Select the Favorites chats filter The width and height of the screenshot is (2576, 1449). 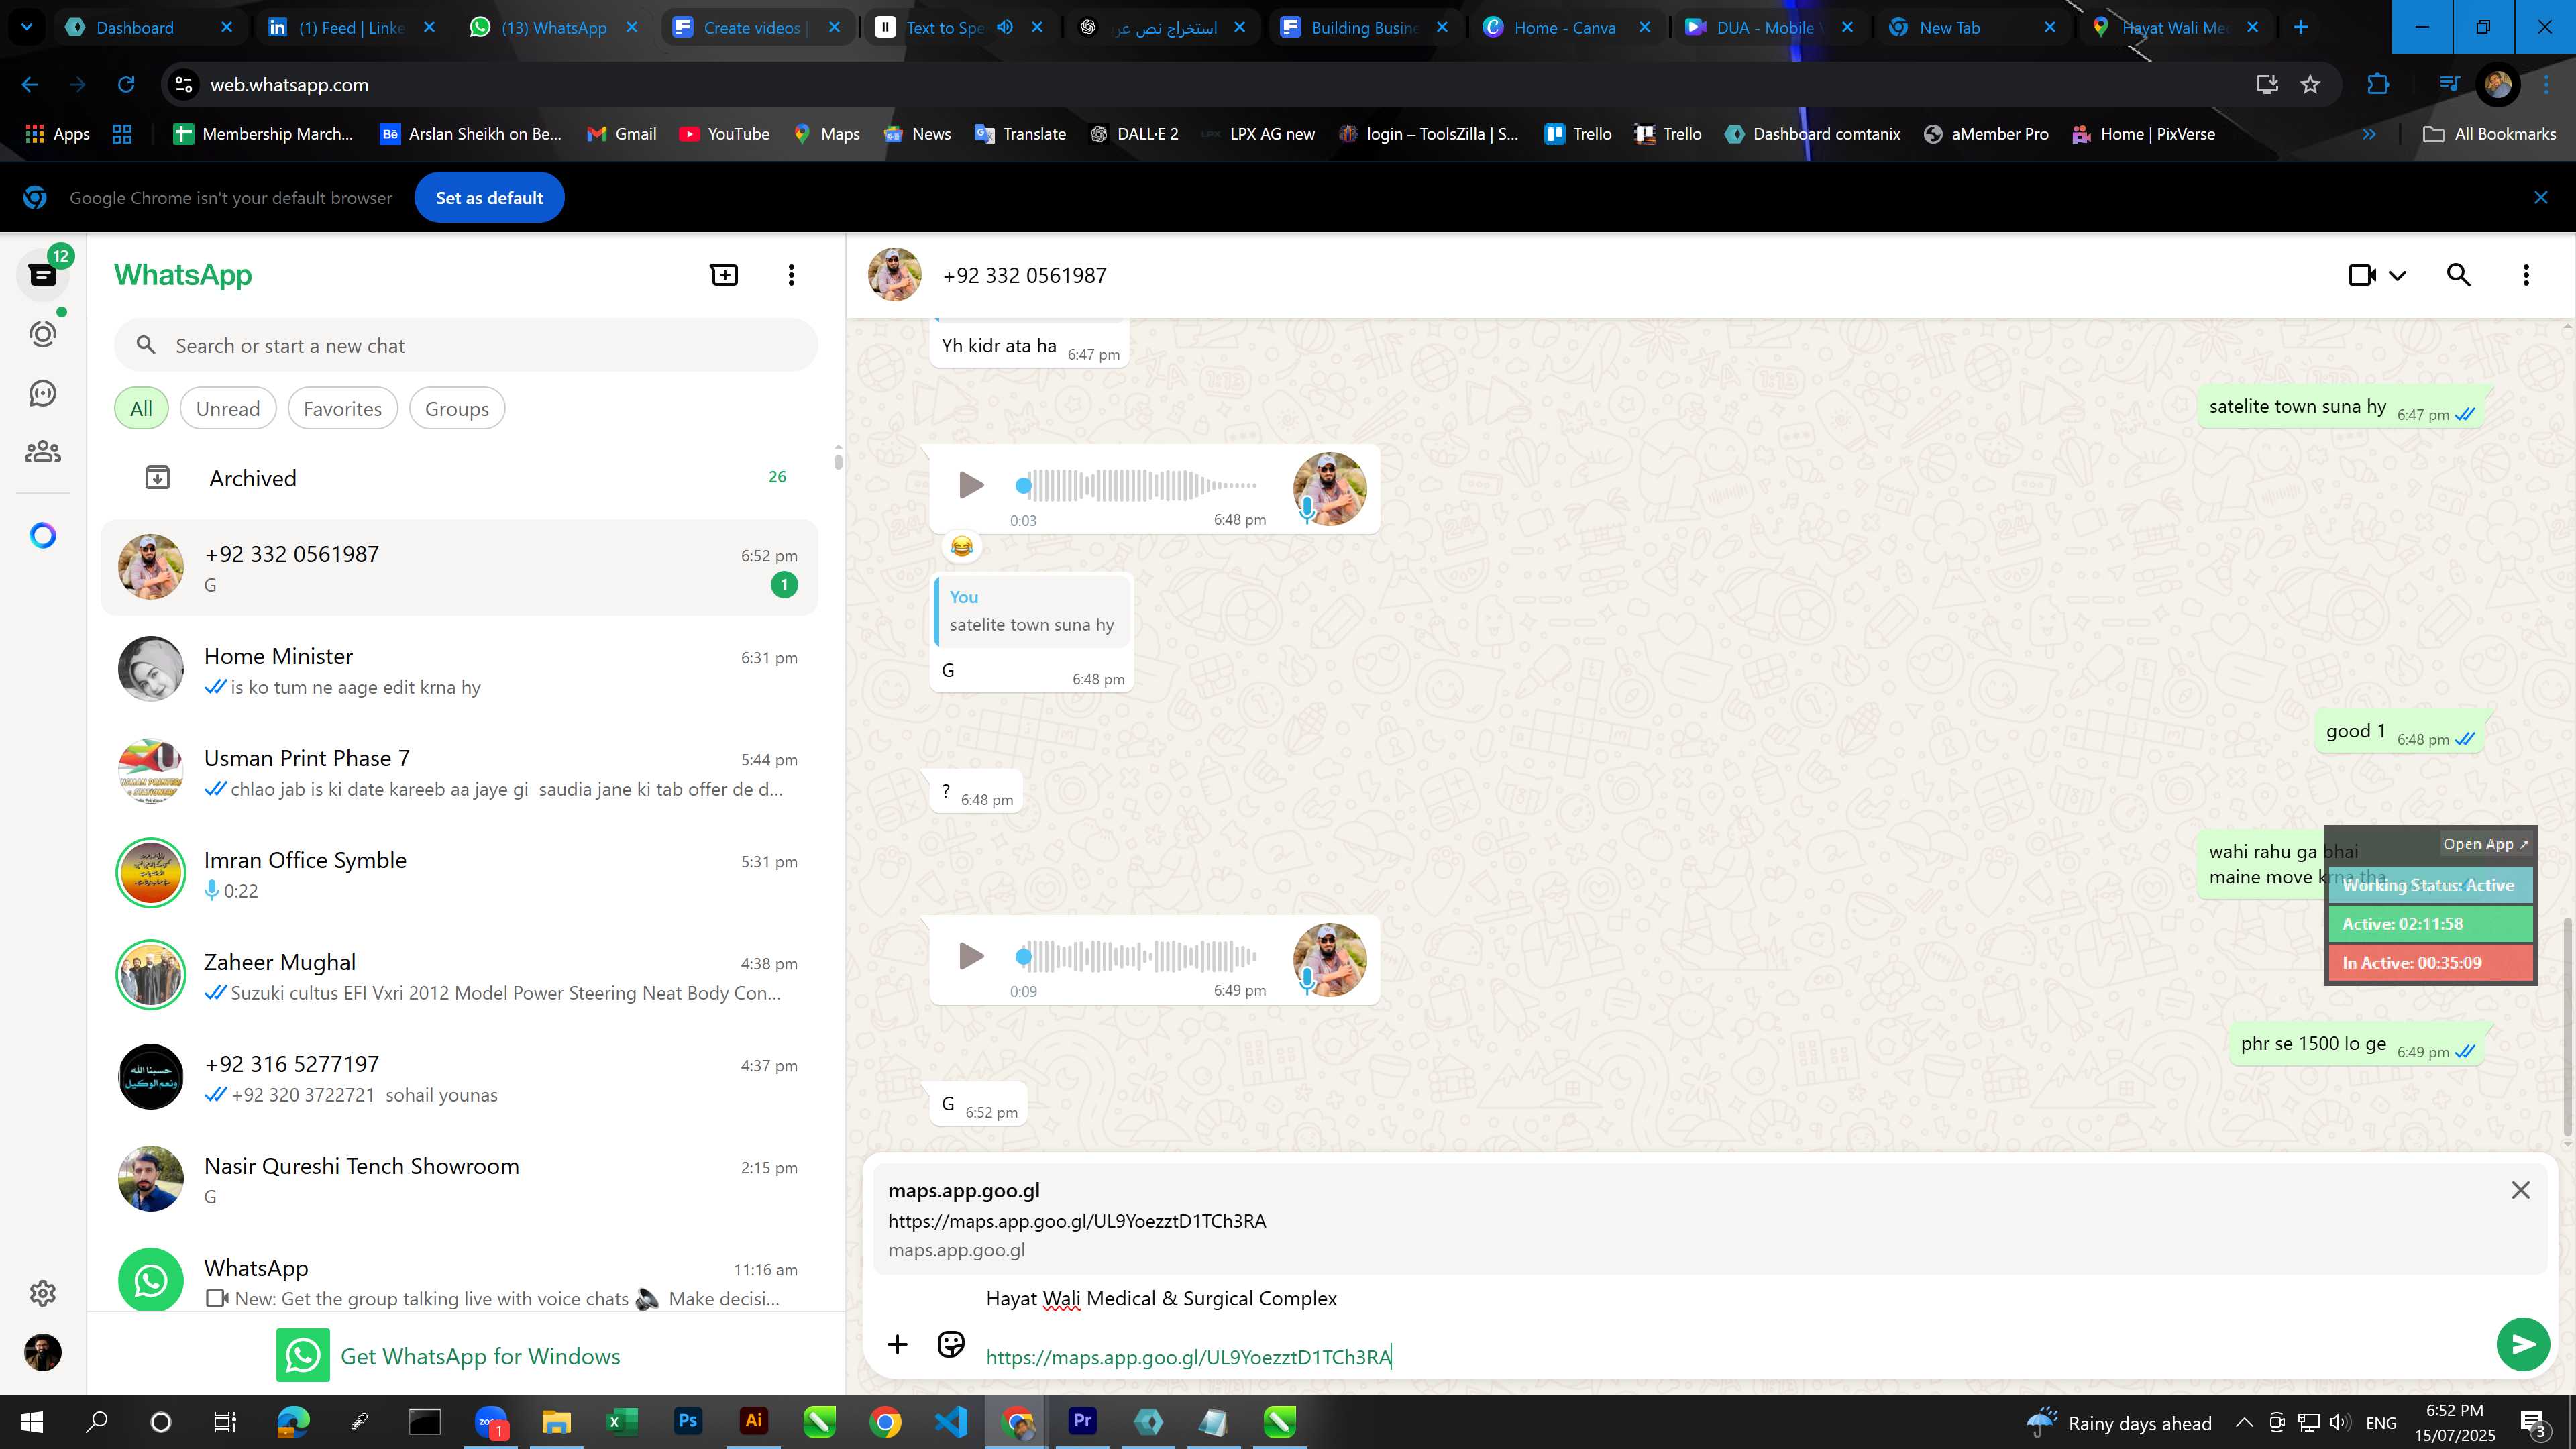(342, 409)
